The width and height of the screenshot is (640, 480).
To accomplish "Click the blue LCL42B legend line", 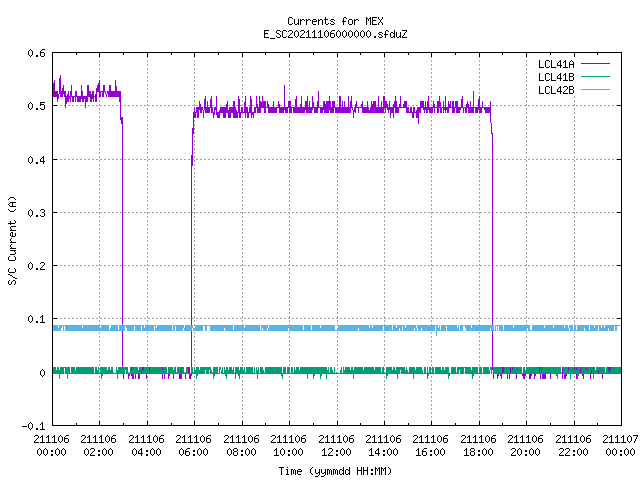I will (x=595, y=89).
